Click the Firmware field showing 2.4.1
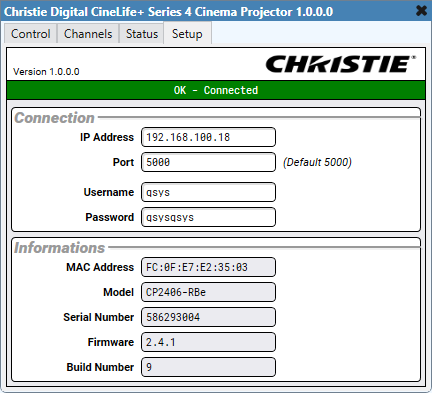Image resolution: width=432 pixels, height=393 pixels. 208,342
